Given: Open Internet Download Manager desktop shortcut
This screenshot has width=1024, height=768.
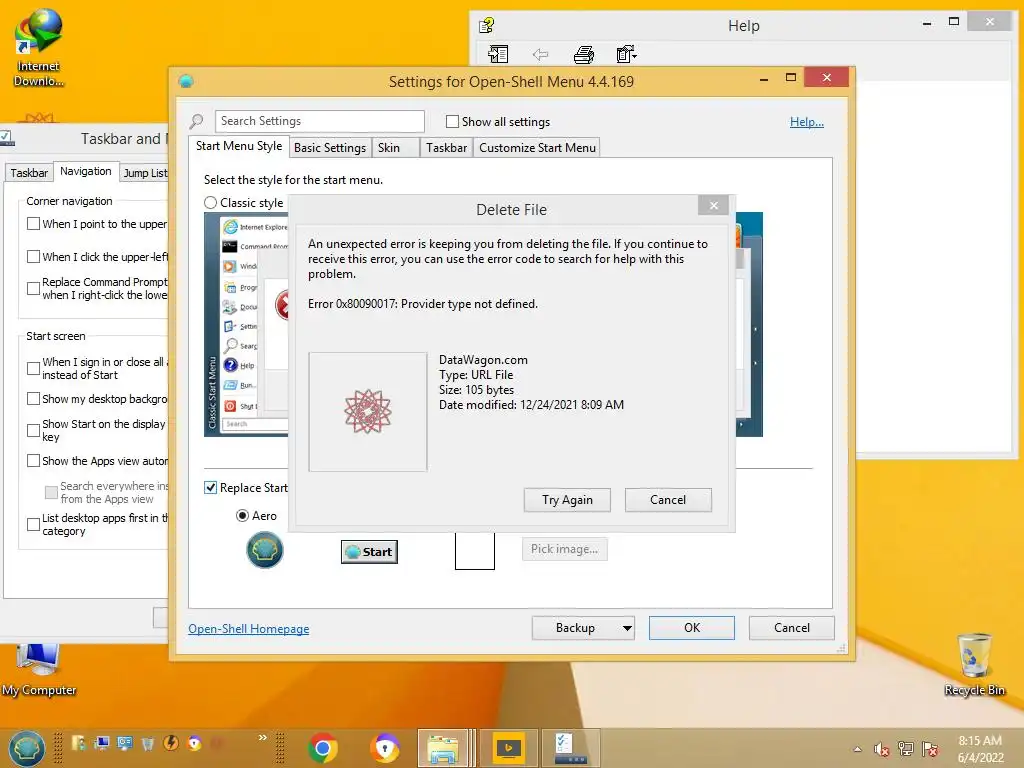Looking at the screenshot, I should point(39,48).
